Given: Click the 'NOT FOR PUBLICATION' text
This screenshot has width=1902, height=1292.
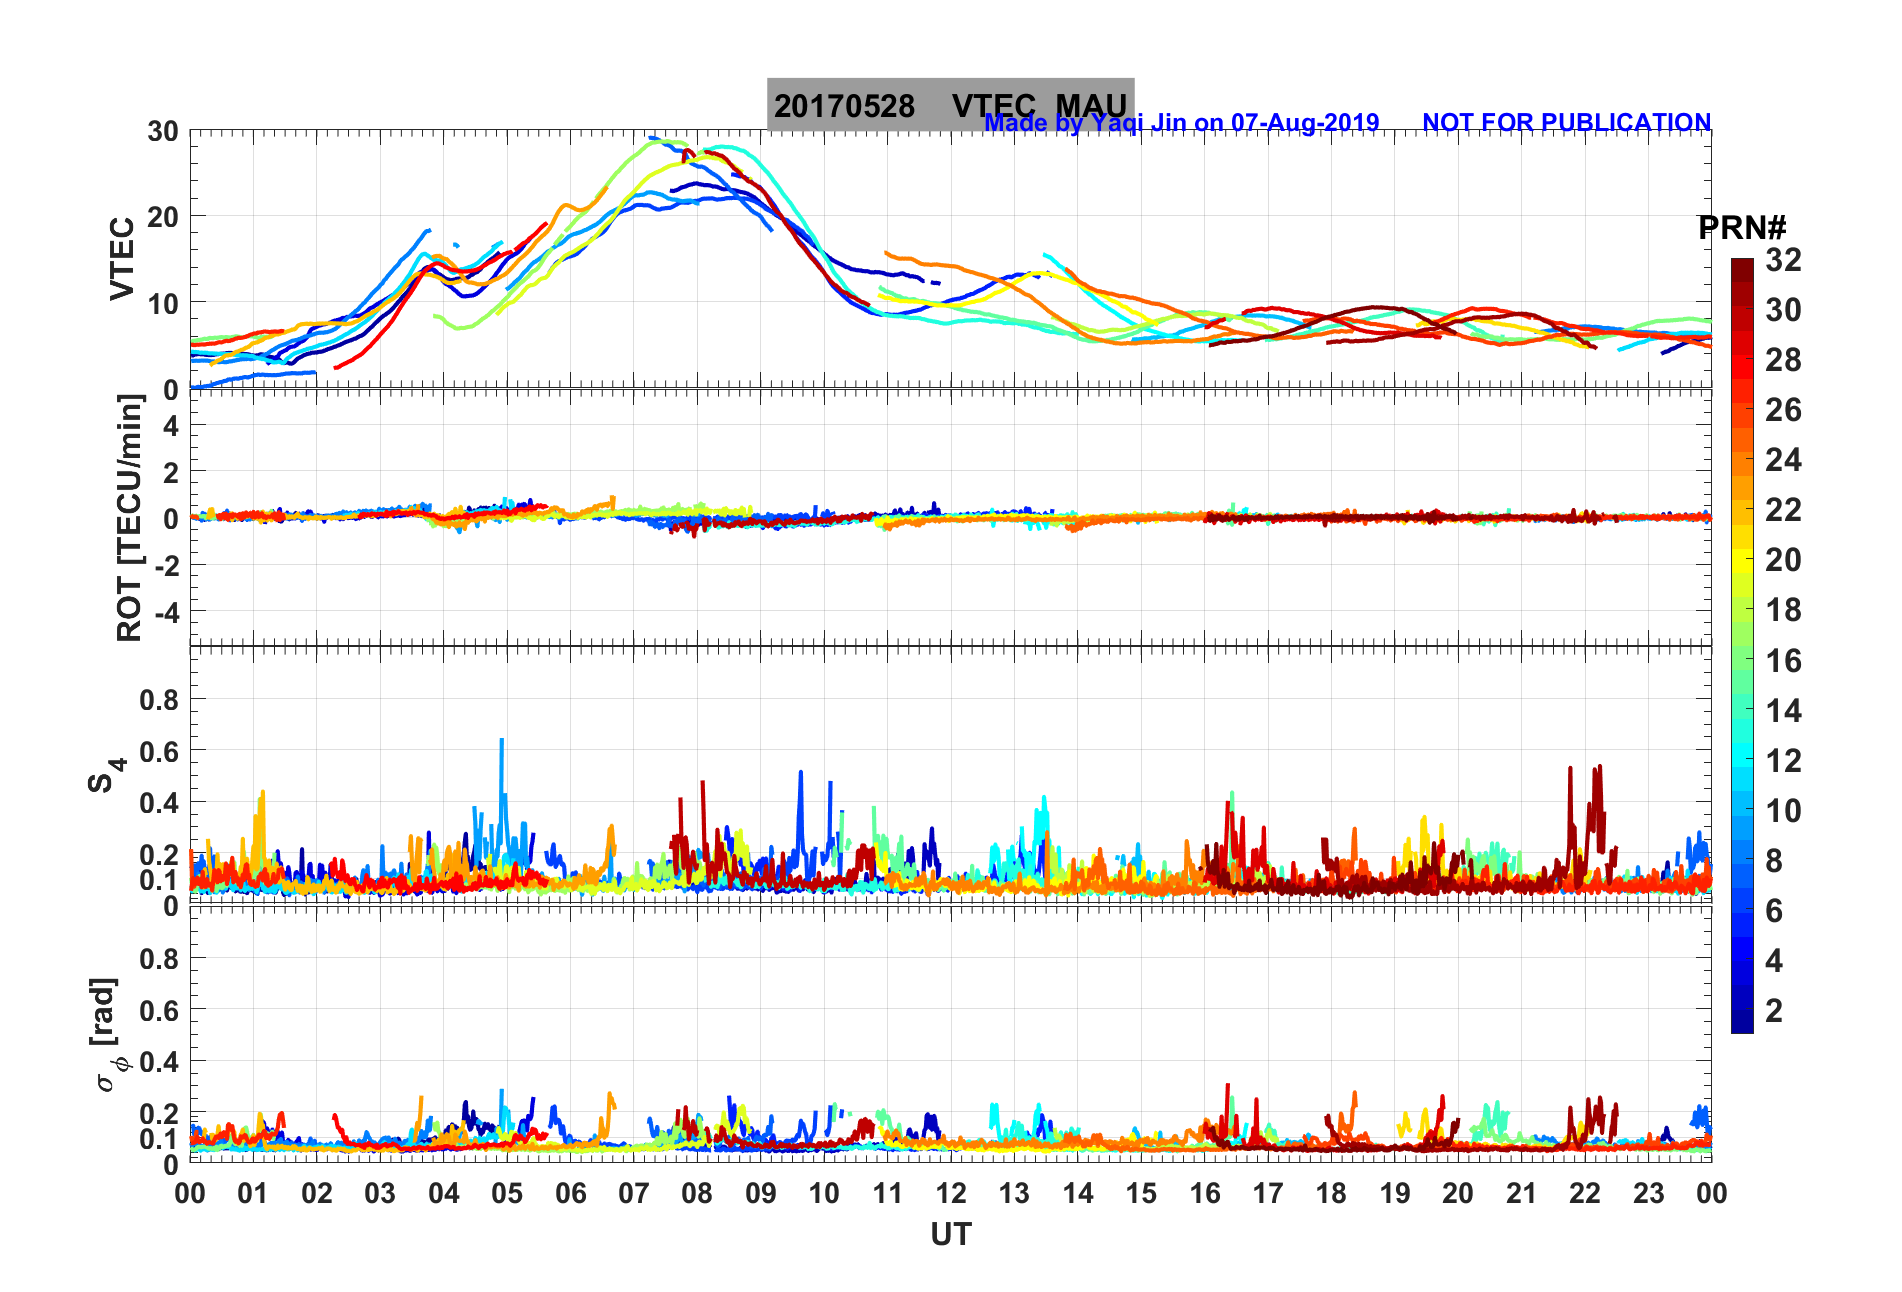Looking at the screenshot, I should point(1566,122).
